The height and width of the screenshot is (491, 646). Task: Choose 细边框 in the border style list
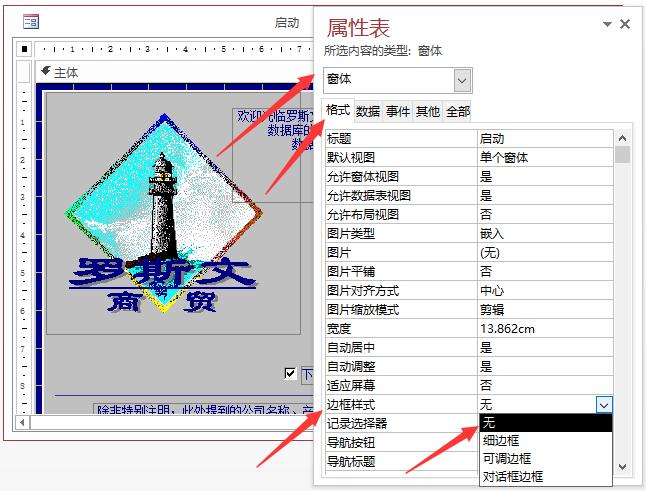coord(546,441)
